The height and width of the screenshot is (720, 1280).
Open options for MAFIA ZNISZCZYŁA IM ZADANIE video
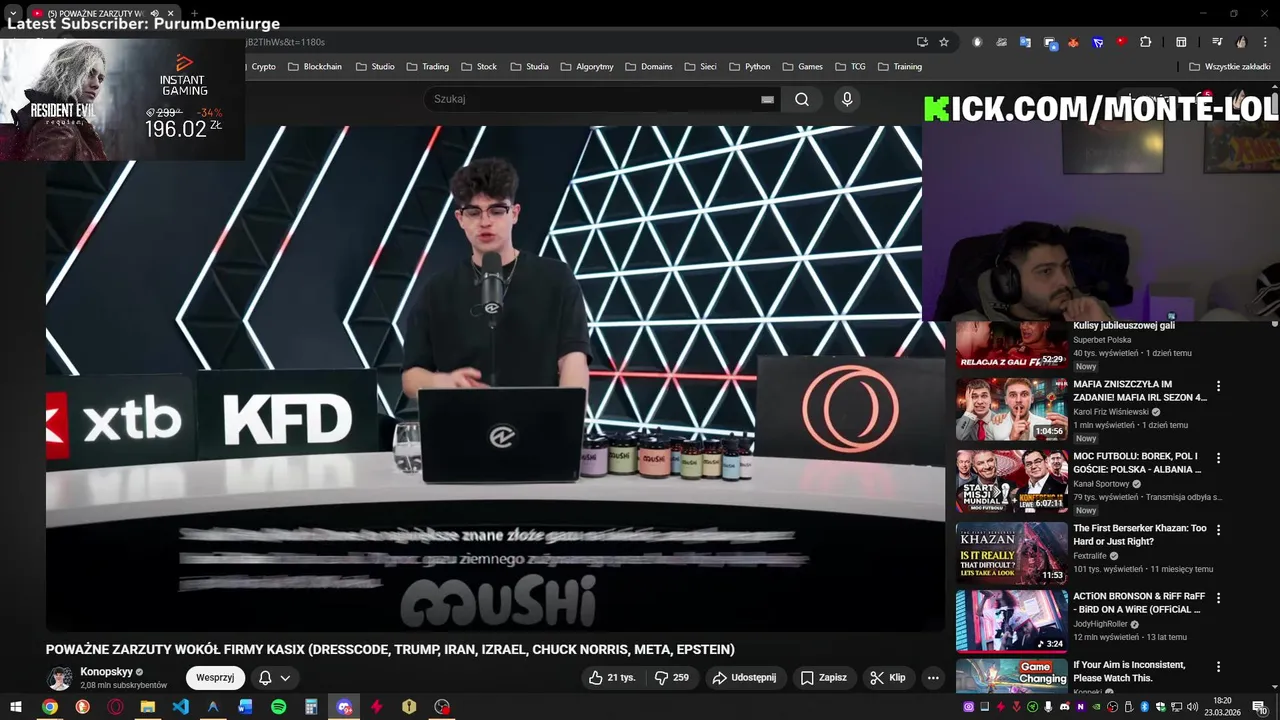tap(1218, 386)
